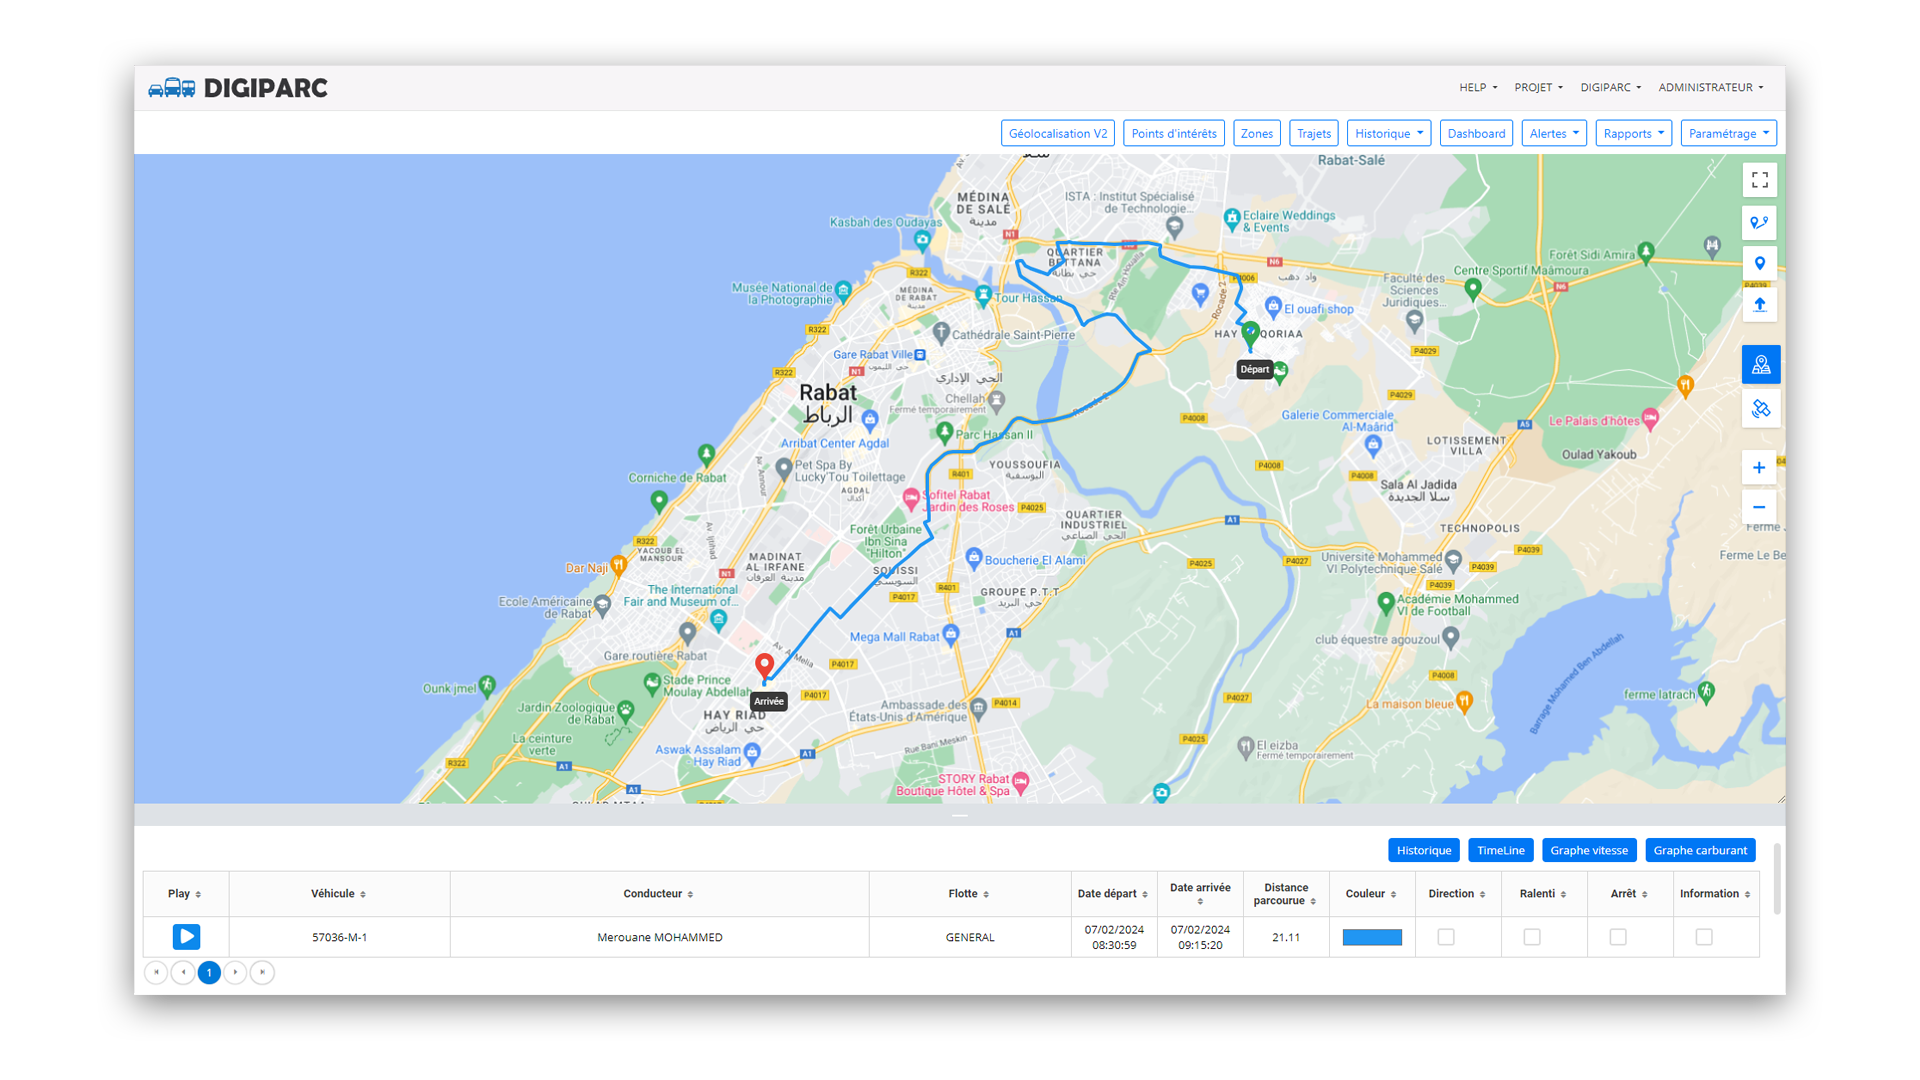This screenshot has height=1080, width=1920.
Task: Switch to satellite view
Action: click(1760, 409)
